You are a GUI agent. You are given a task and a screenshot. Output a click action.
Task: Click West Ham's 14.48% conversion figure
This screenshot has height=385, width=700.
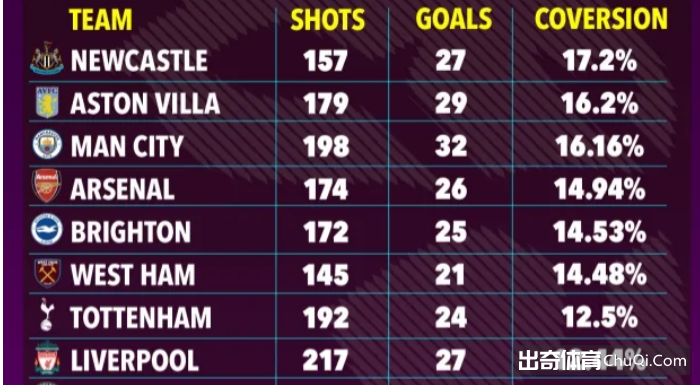pos(600,275)
